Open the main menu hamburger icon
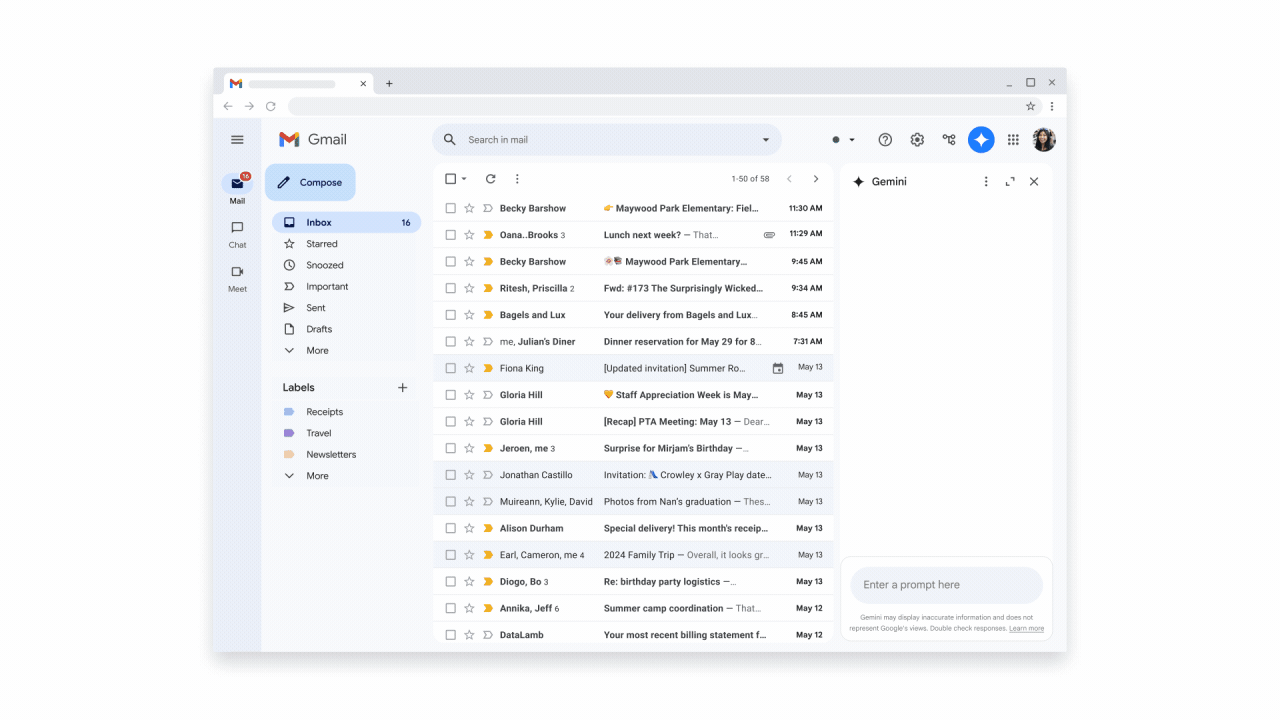 [237, 140]
